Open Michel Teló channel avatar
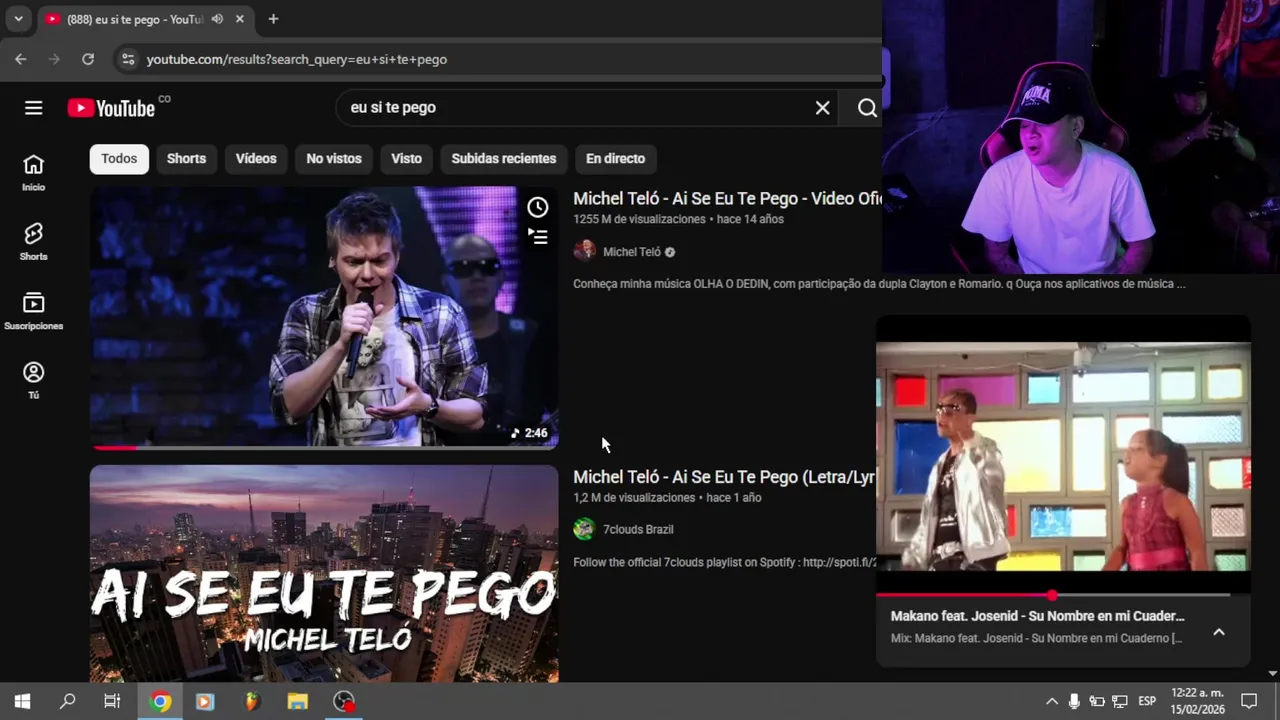 point(584,251)
